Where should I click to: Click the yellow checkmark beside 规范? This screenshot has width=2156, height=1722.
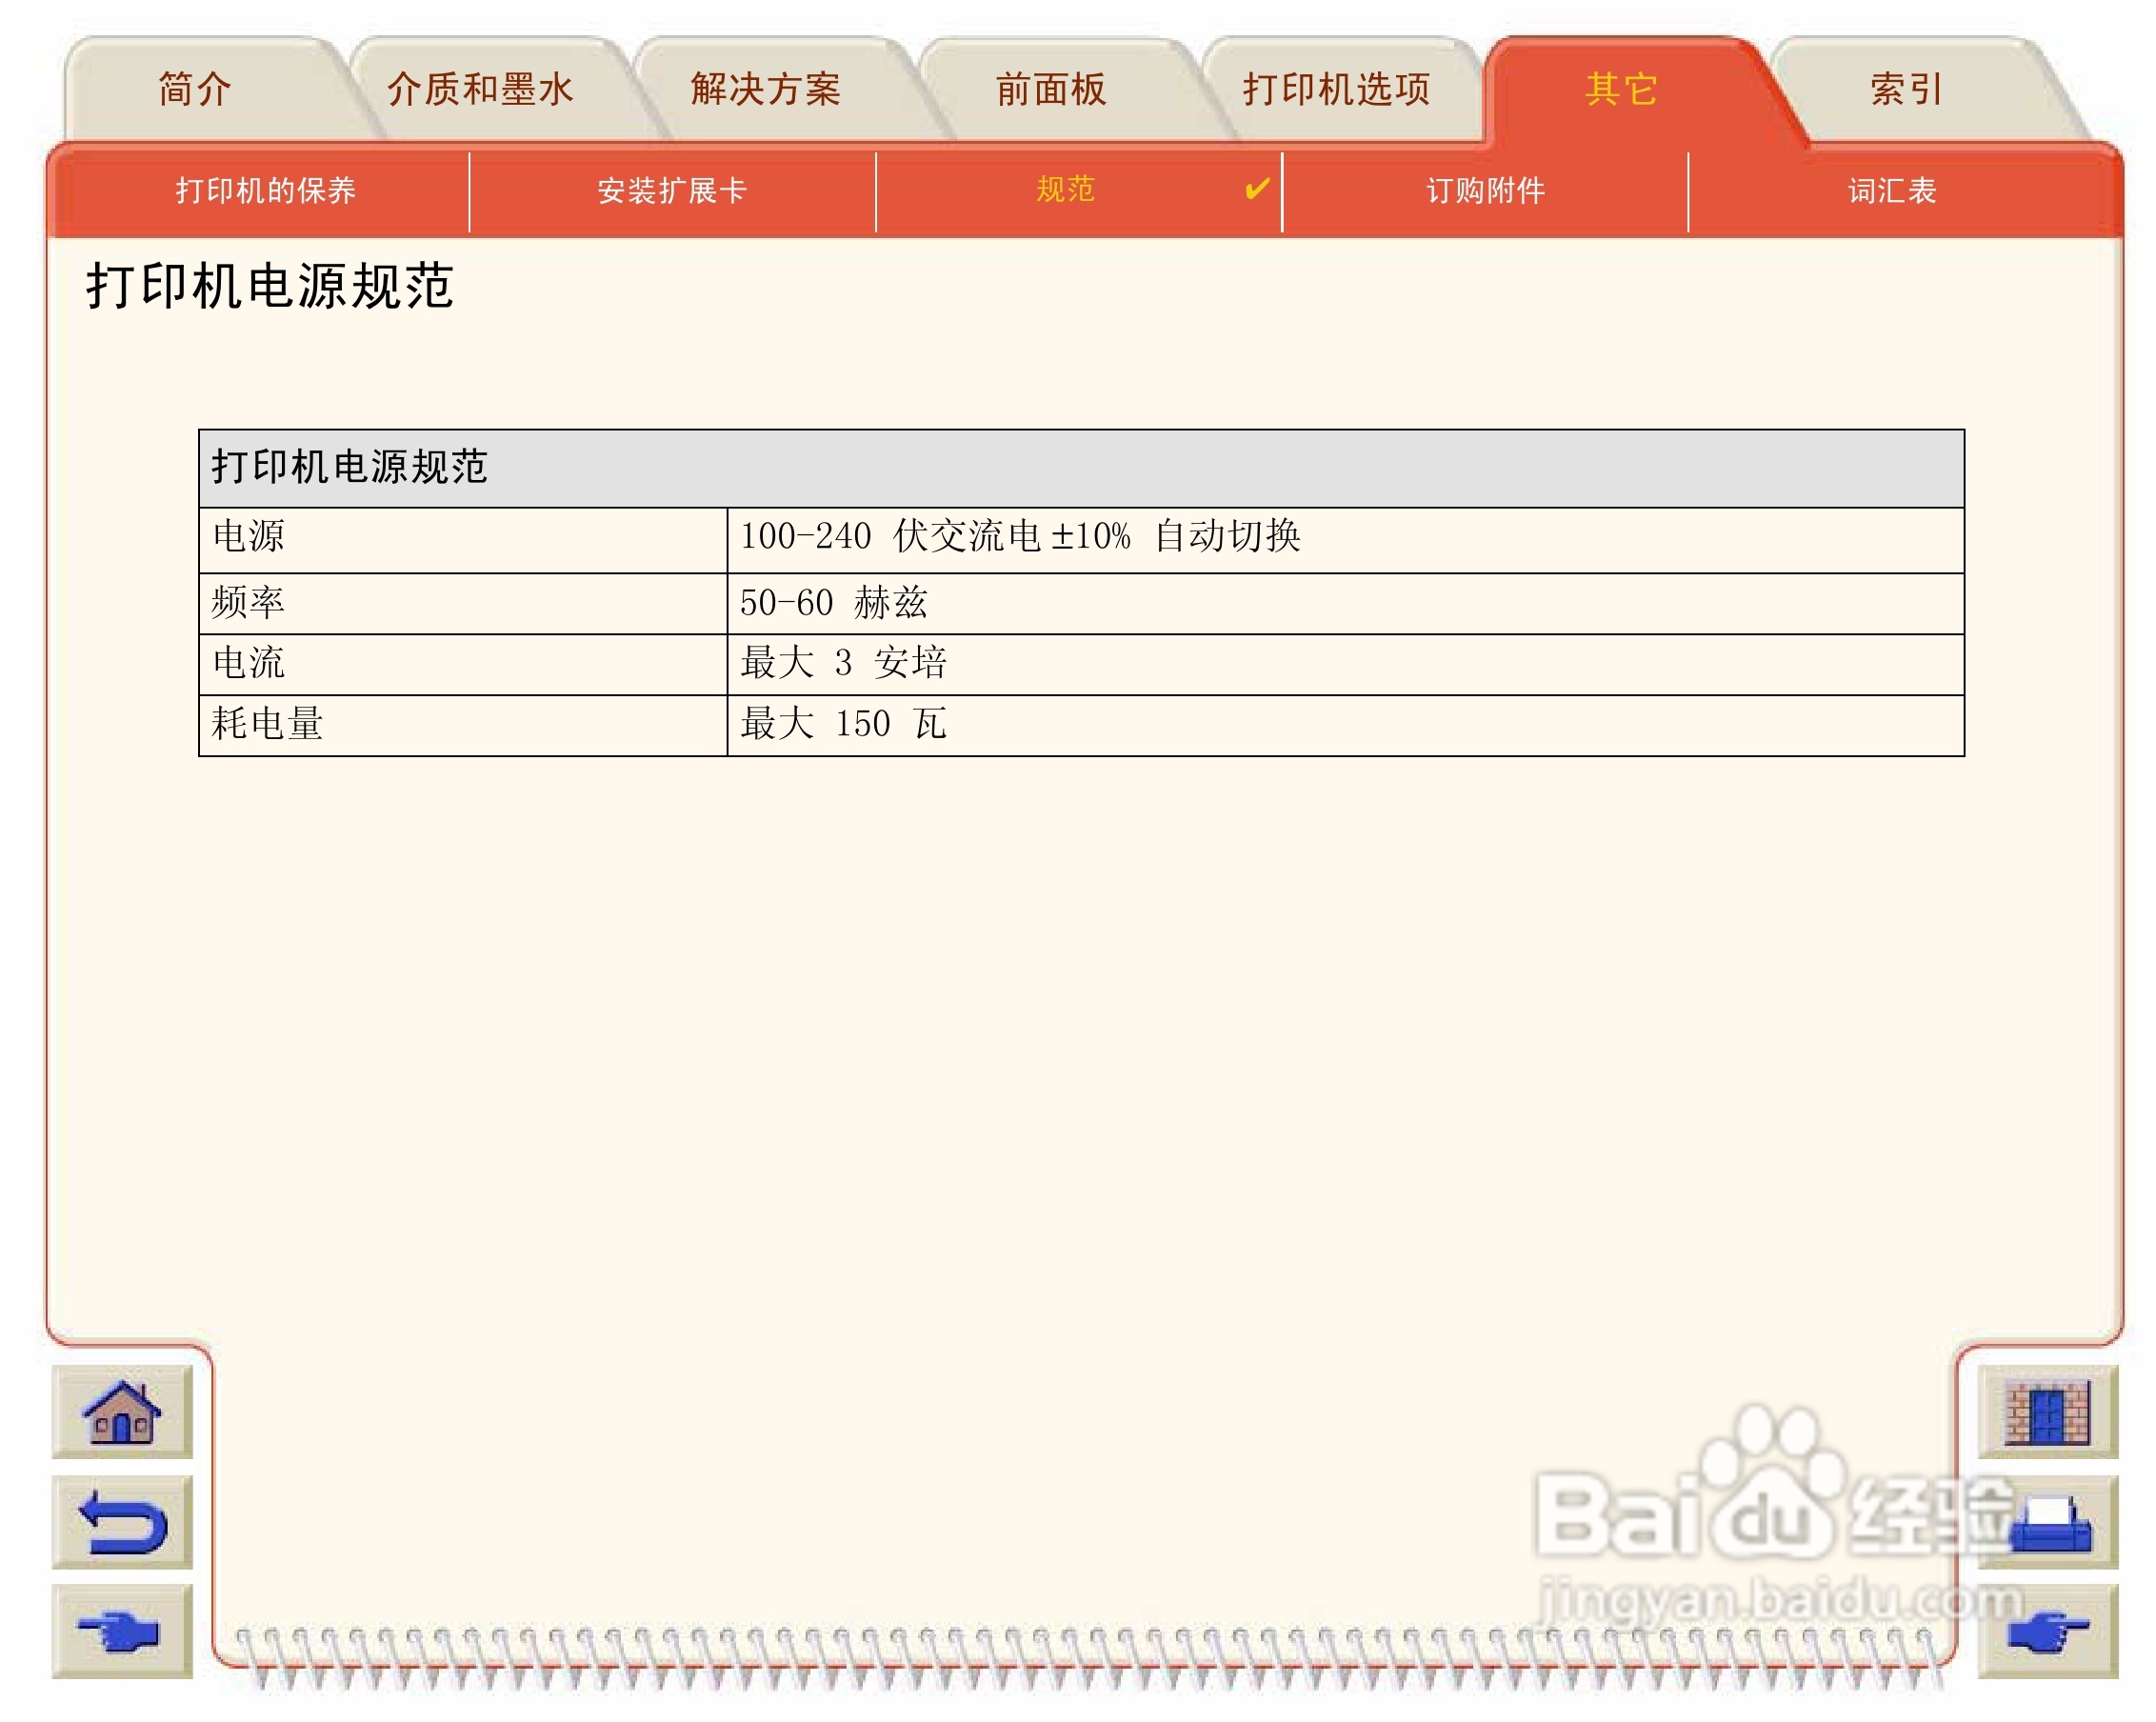1256,188
